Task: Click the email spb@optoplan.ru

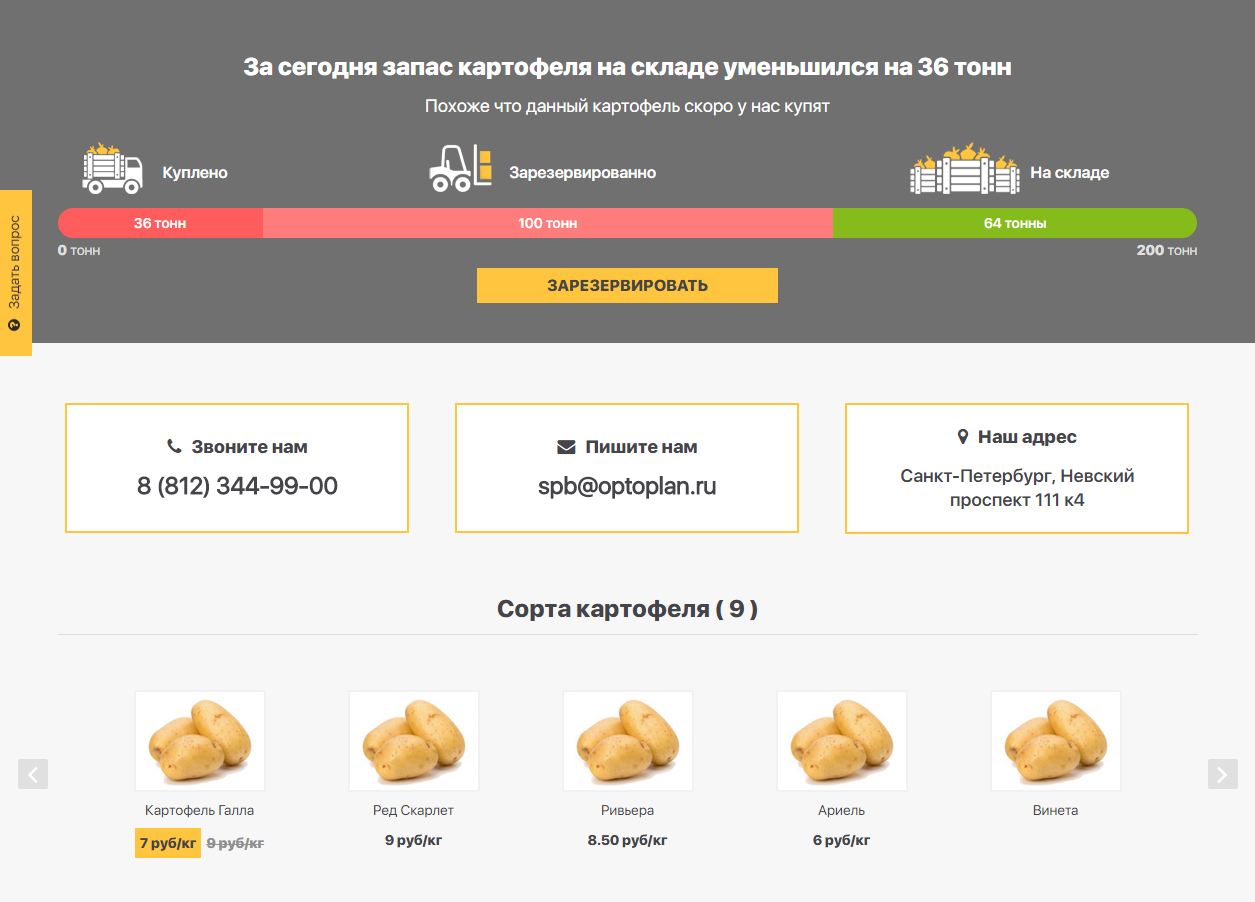Action: pyautogui.click(x=627, y=487)
